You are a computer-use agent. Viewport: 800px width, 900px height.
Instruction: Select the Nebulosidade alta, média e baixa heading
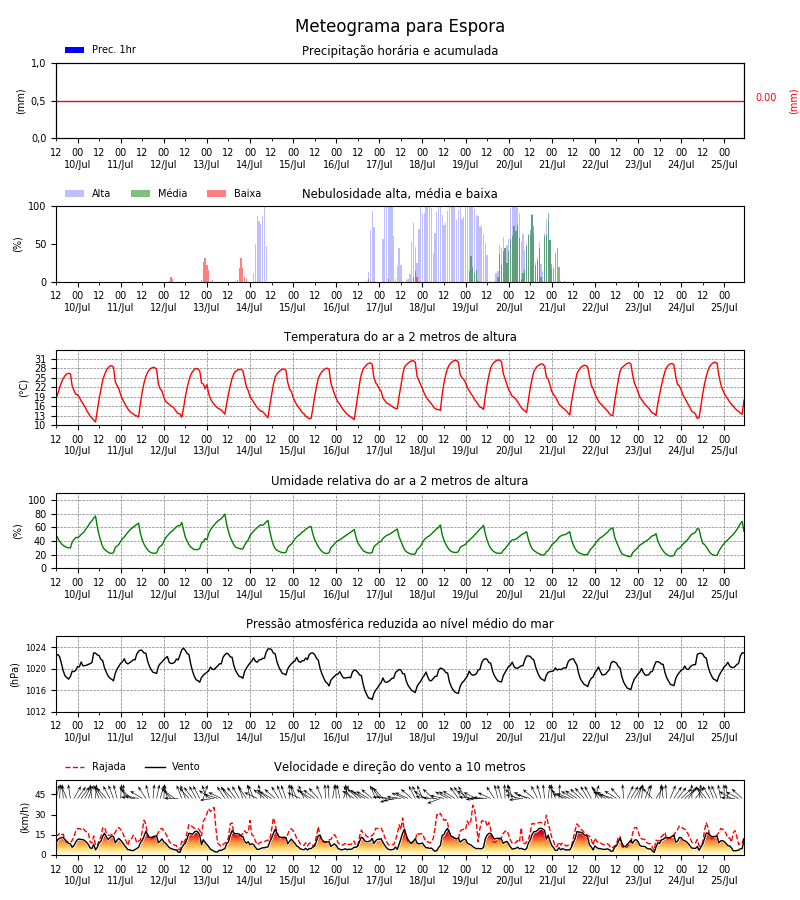400,193
